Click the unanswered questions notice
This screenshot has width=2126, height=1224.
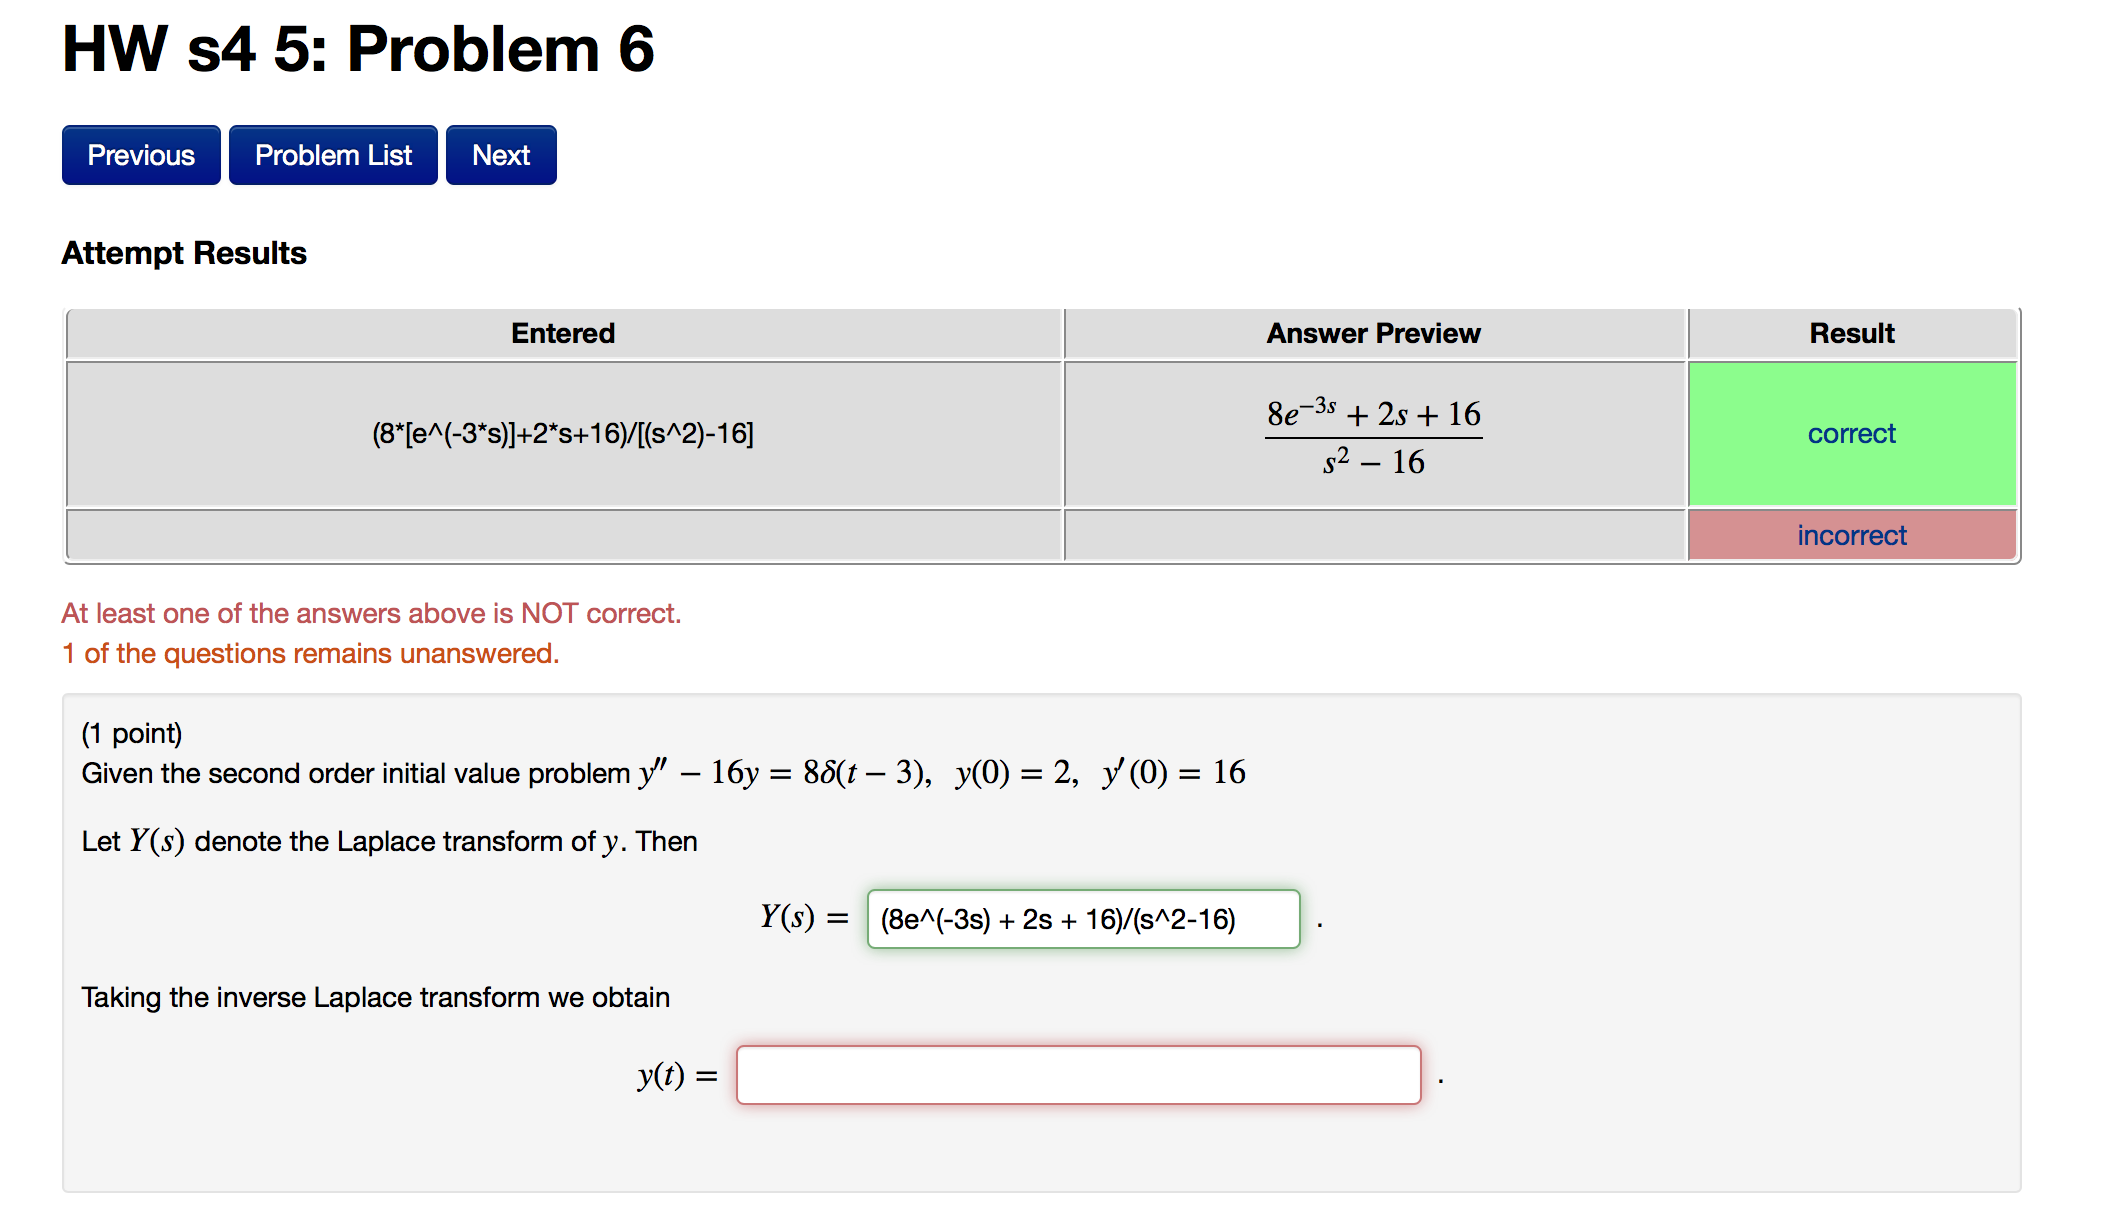(x=310, y=652)
